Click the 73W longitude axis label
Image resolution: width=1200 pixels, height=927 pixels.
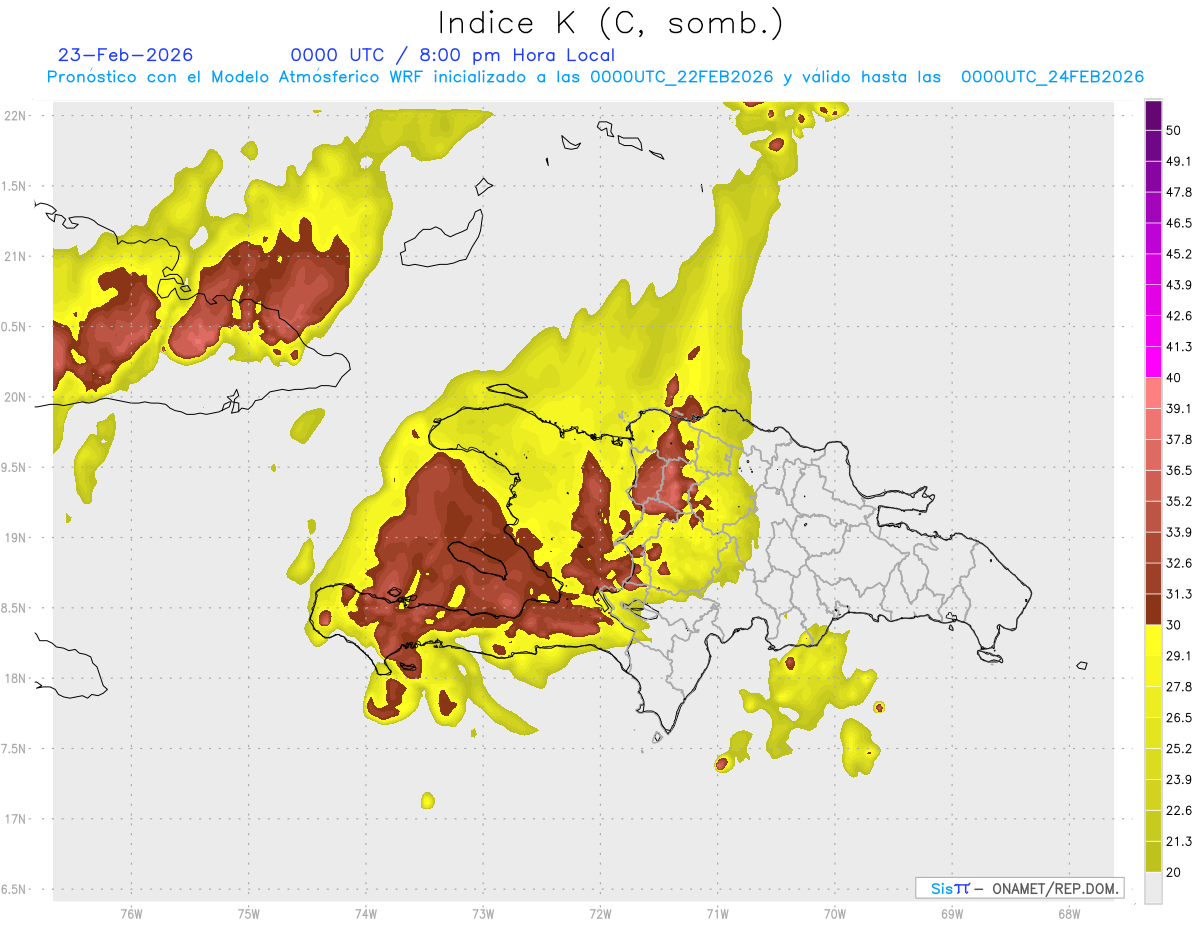(x=483, y=914)
